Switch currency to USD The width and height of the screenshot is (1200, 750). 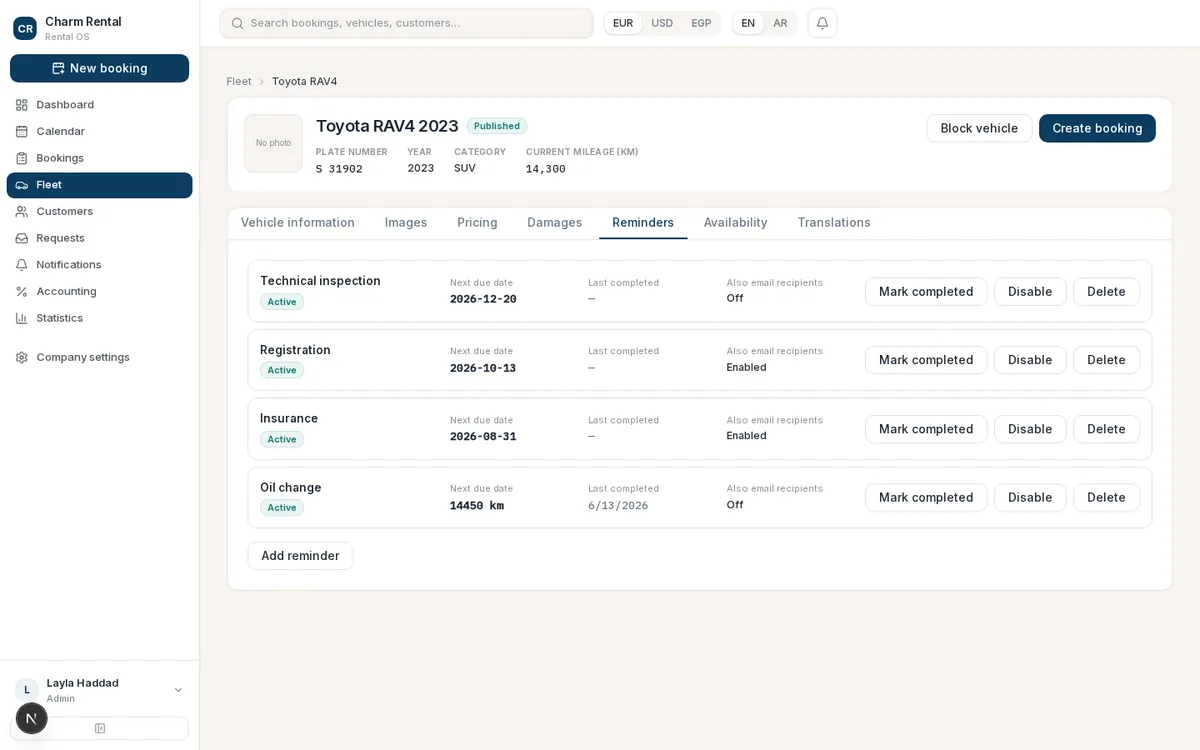(662, 23)
